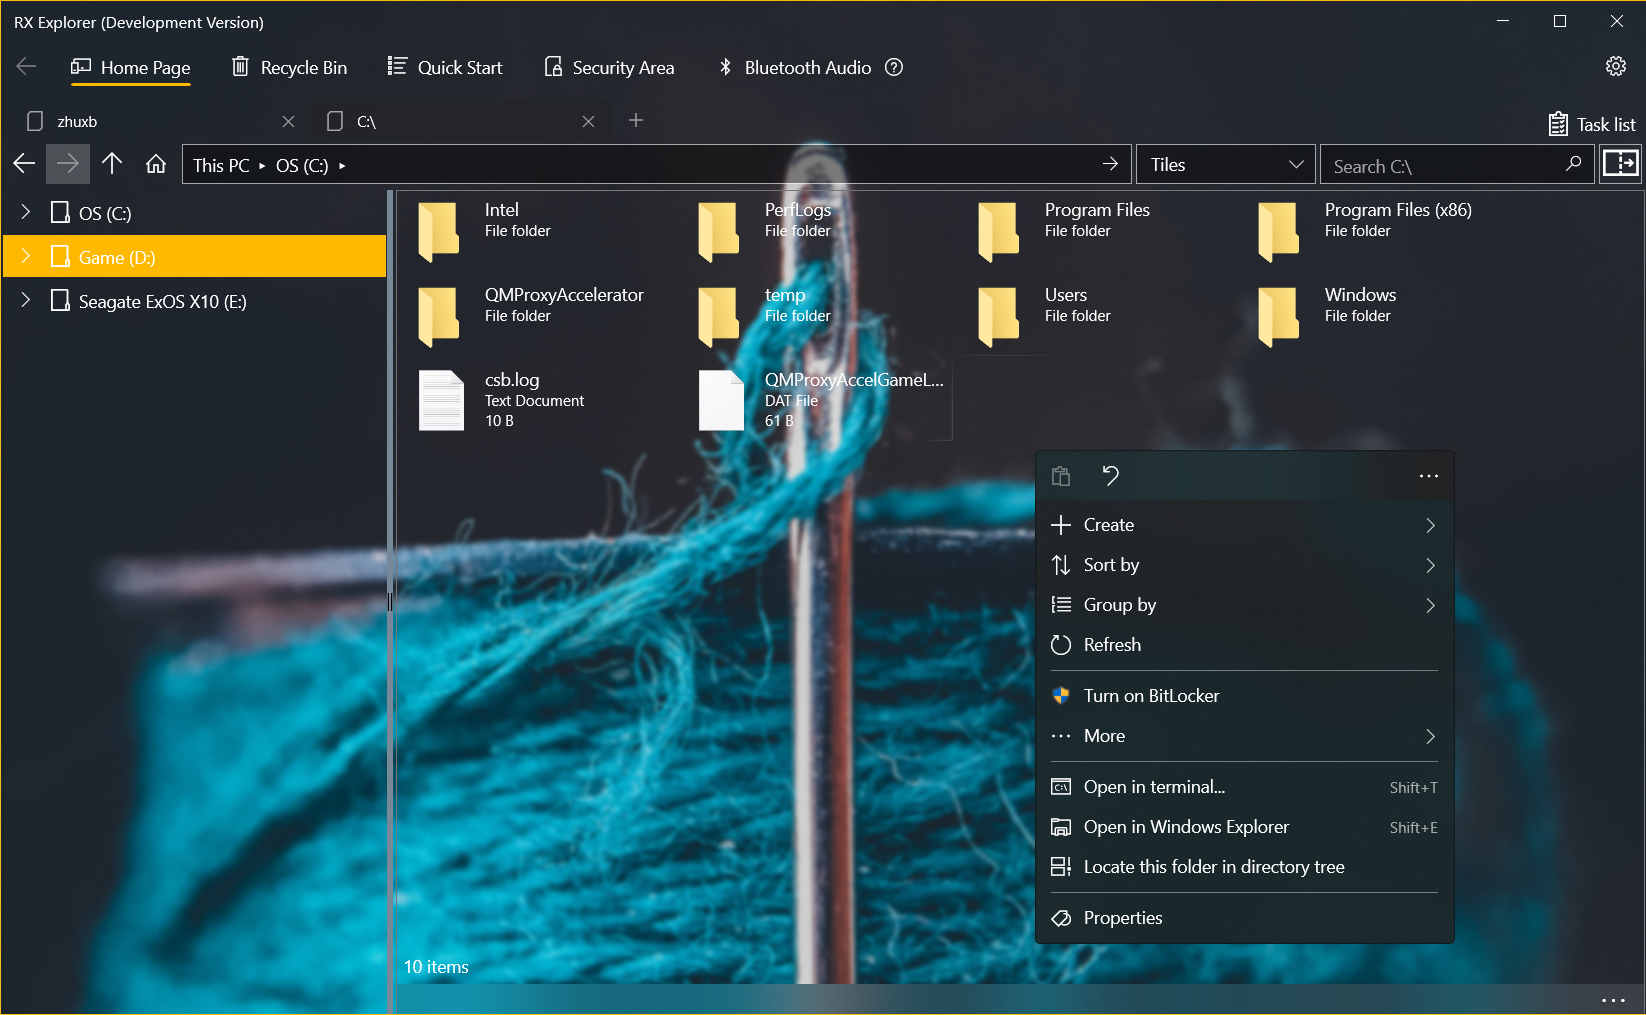Screen dimensions: 1646x1015
Task: Open the Recycle Bin page
Action: [290, 67]
